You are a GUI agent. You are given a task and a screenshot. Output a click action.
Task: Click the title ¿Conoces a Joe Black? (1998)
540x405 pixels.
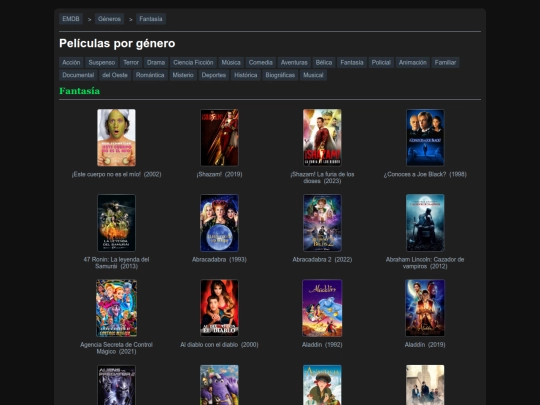[425, 175]
